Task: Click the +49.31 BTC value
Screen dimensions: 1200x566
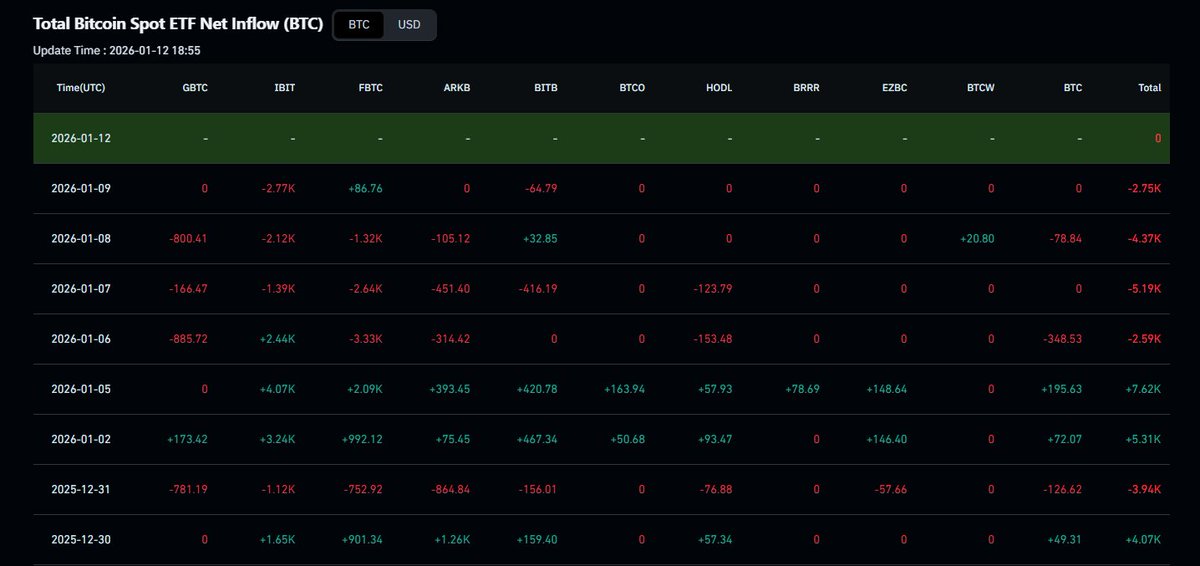Action: click(x=1063, y=540)
